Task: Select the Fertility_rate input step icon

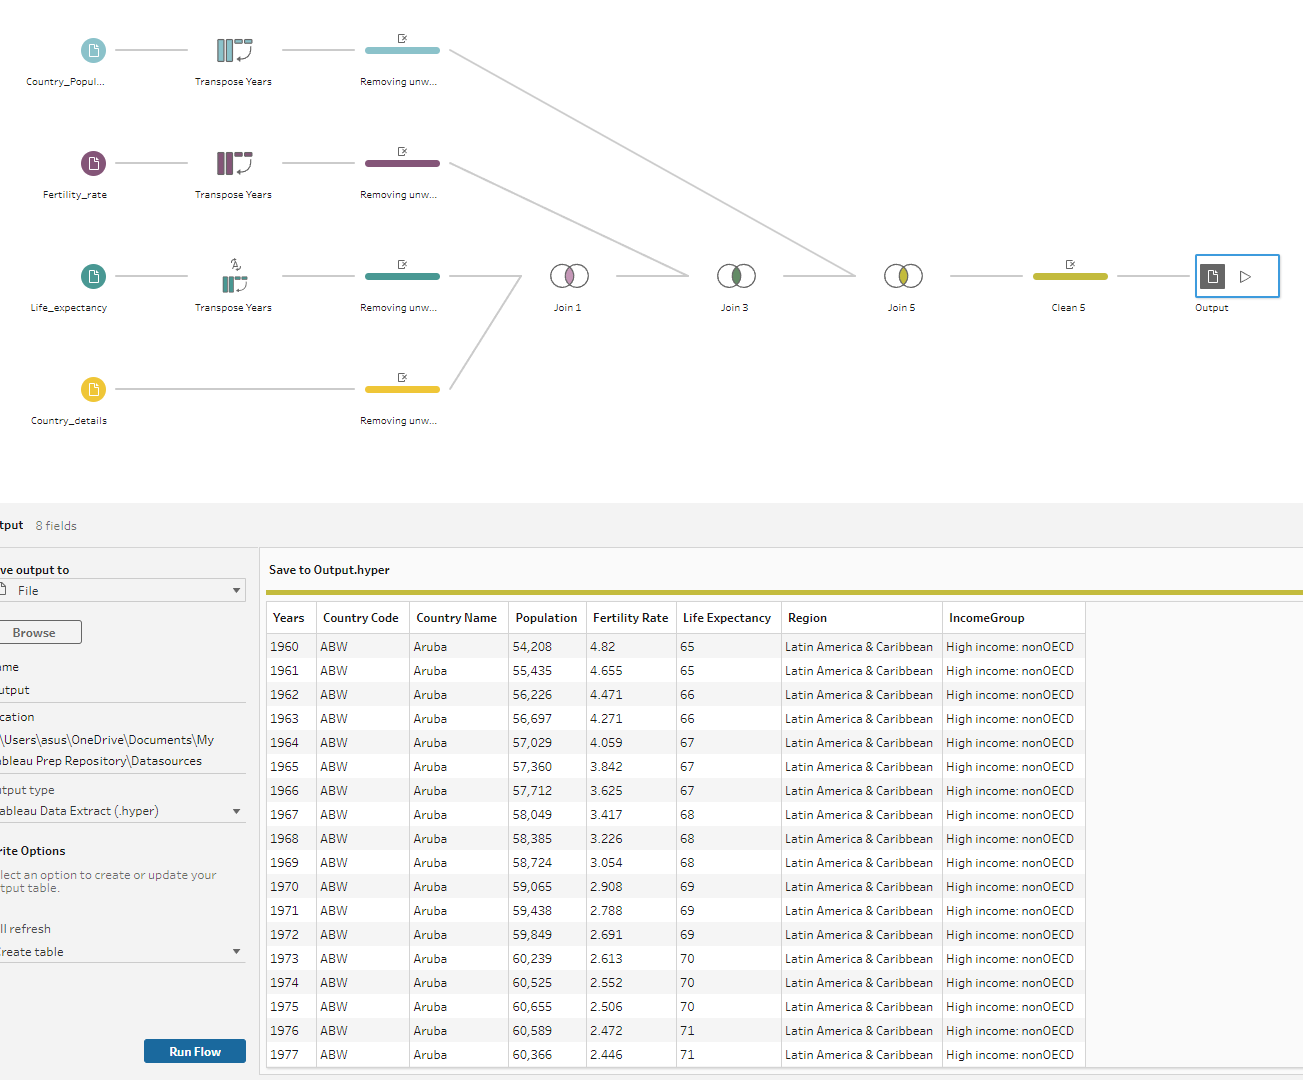Action: (x=93, y=163)
